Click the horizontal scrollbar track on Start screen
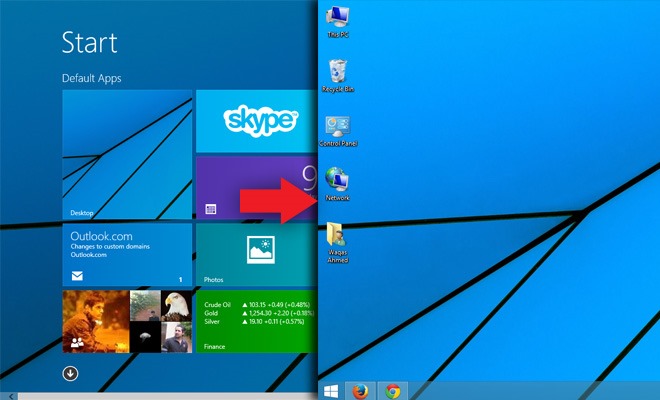Image resolution: width=660 pixels, height=400 pixels. [168, 397]
